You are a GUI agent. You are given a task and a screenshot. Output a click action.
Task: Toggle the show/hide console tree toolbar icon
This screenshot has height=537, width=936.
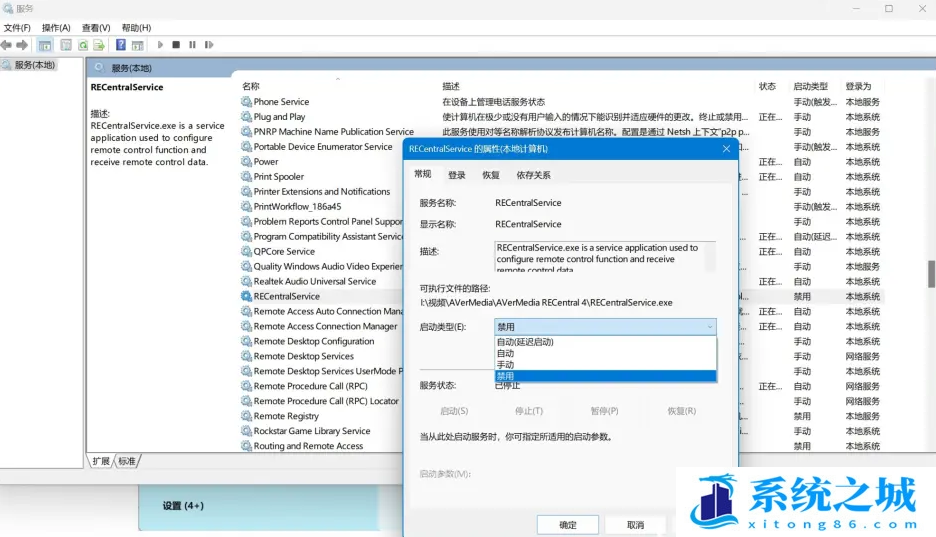(45, 45)
